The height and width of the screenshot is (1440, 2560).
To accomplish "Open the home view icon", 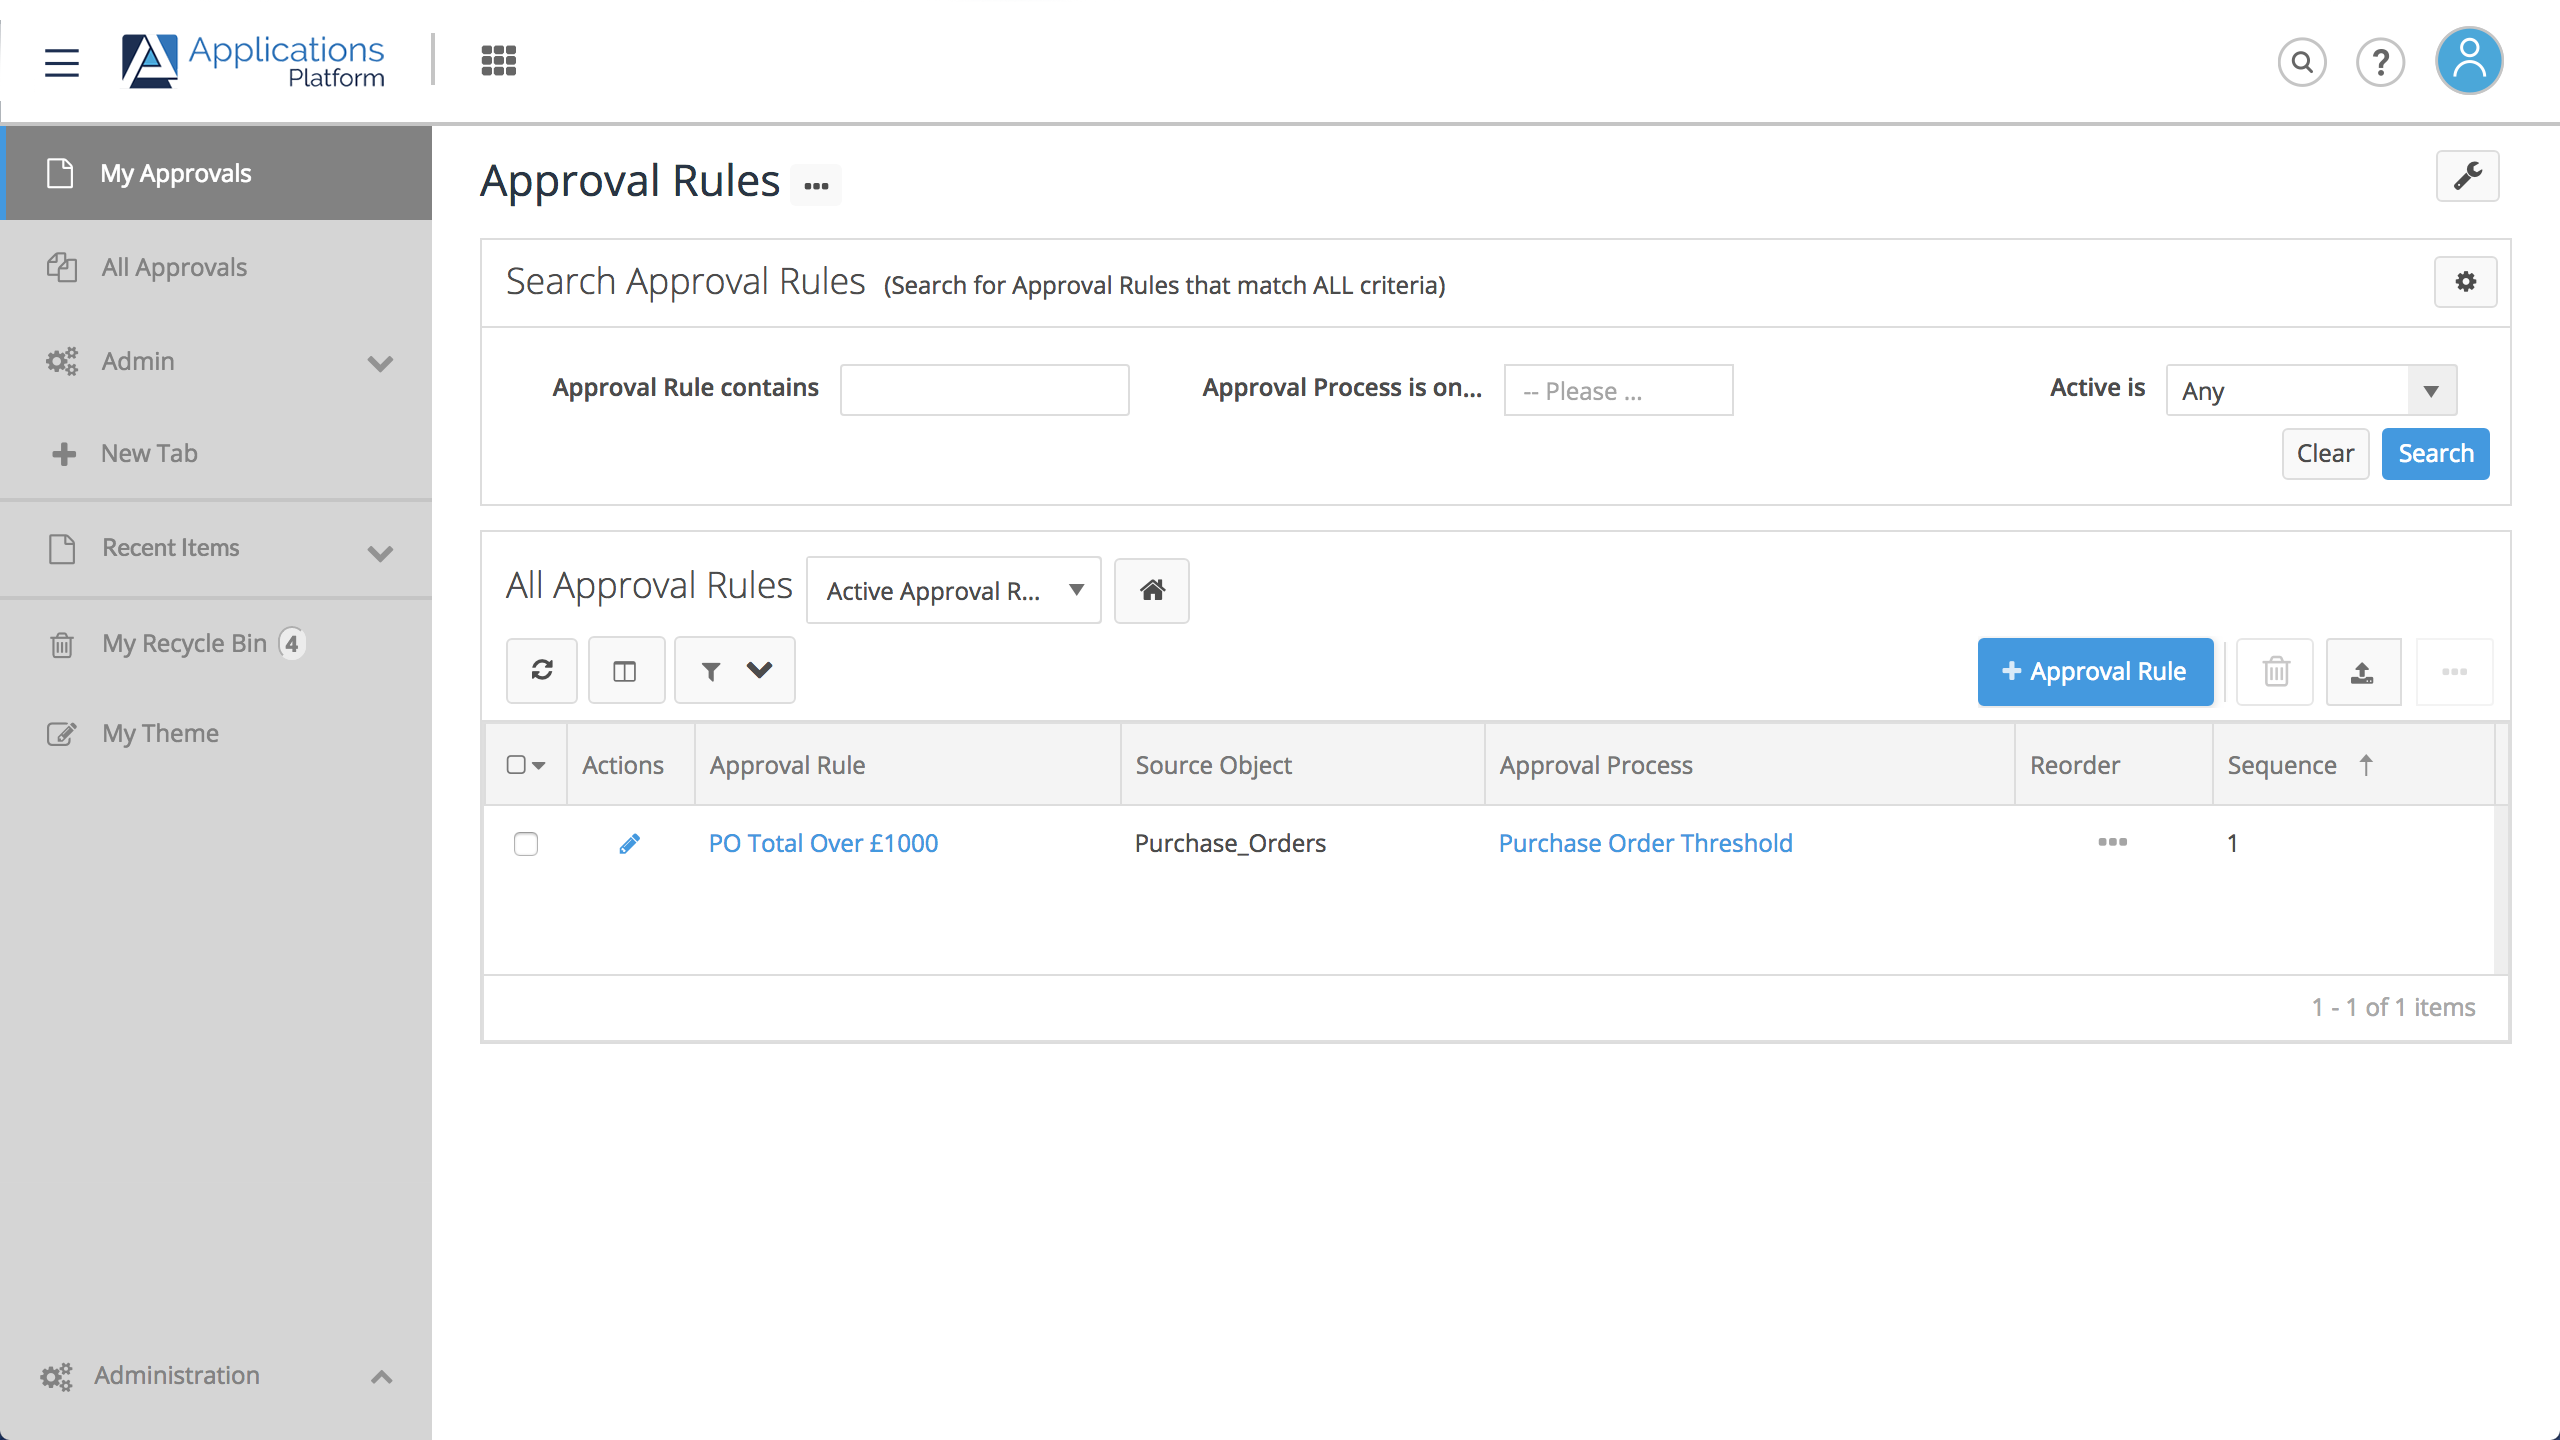I will (x=1151, y=590).
